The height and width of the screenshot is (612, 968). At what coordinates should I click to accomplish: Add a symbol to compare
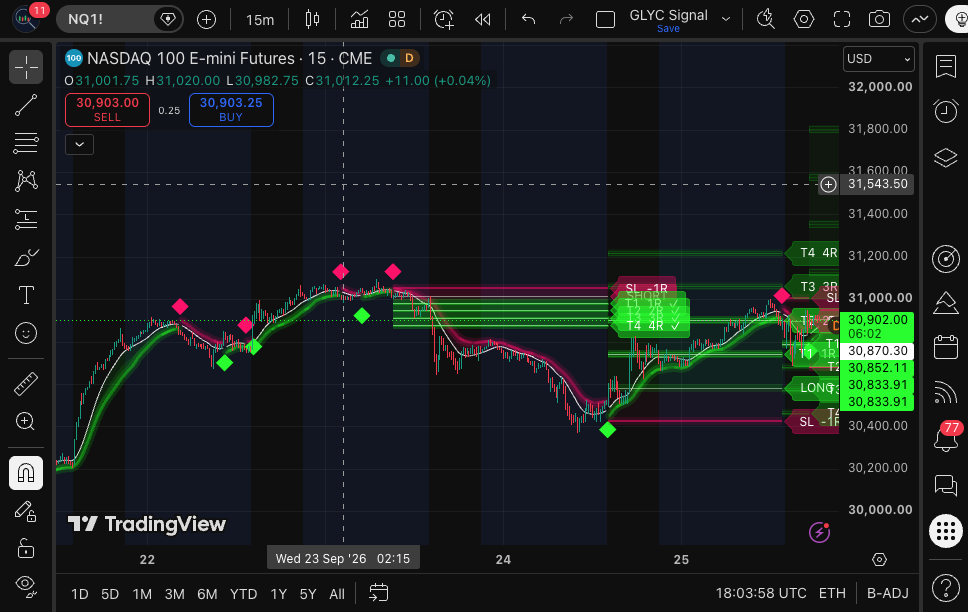tap(206, 20)
